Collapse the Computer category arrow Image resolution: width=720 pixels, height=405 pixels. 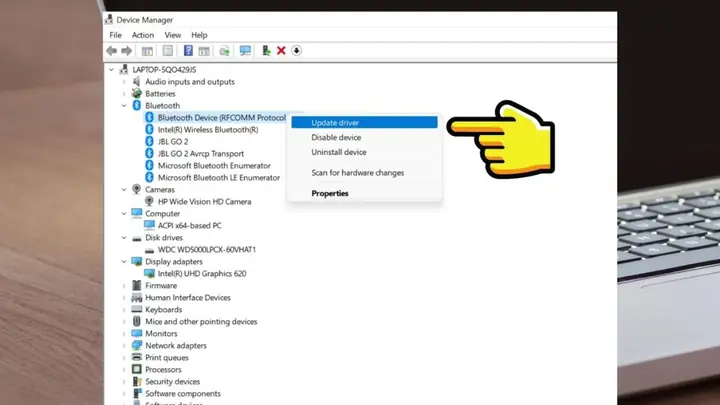pyautogui.click(x=124, y=214)
